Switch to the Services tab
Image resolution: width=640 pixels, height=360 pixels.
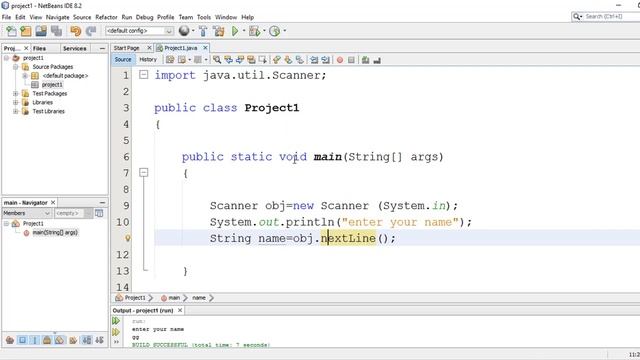coord(75,48)
